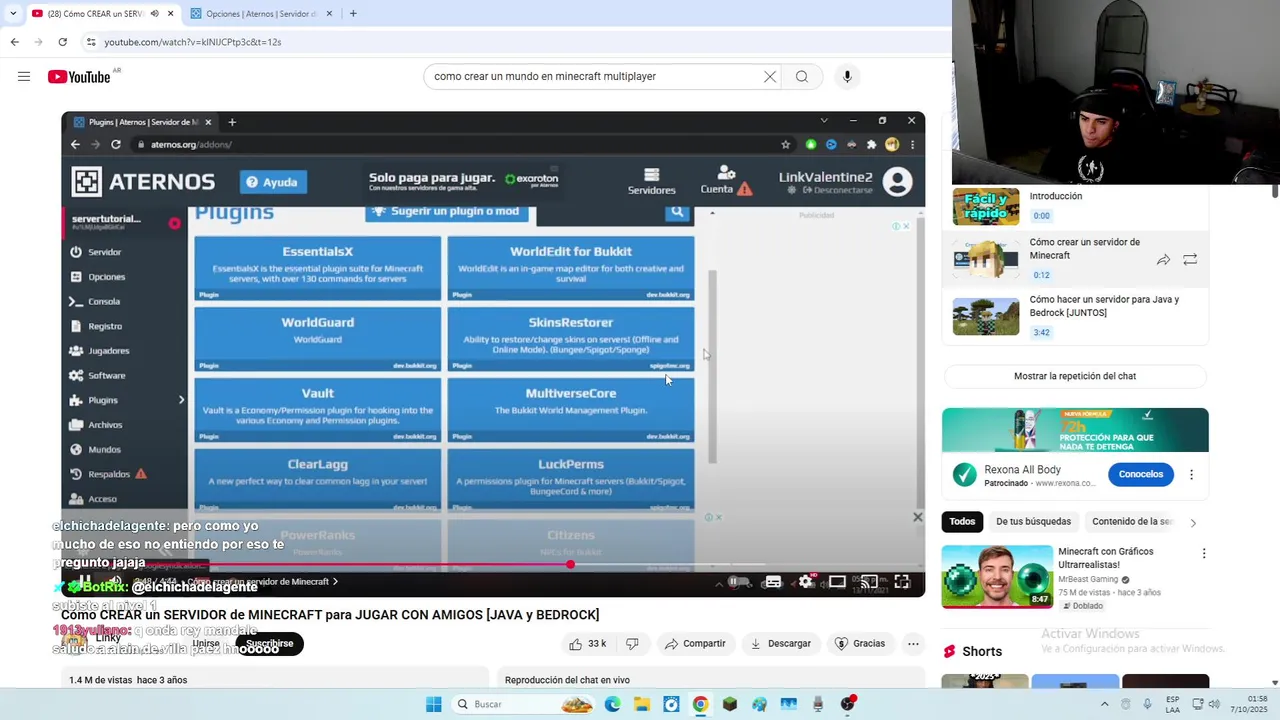Reload the page in the browser
The image size is (1280, 720).
tap(62, 42)
